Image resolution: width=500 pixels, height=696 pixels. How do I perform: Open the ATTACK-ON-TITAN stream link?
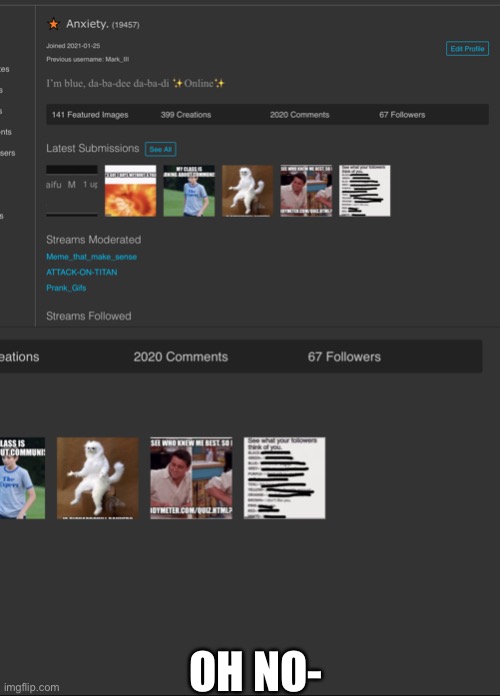82,272
